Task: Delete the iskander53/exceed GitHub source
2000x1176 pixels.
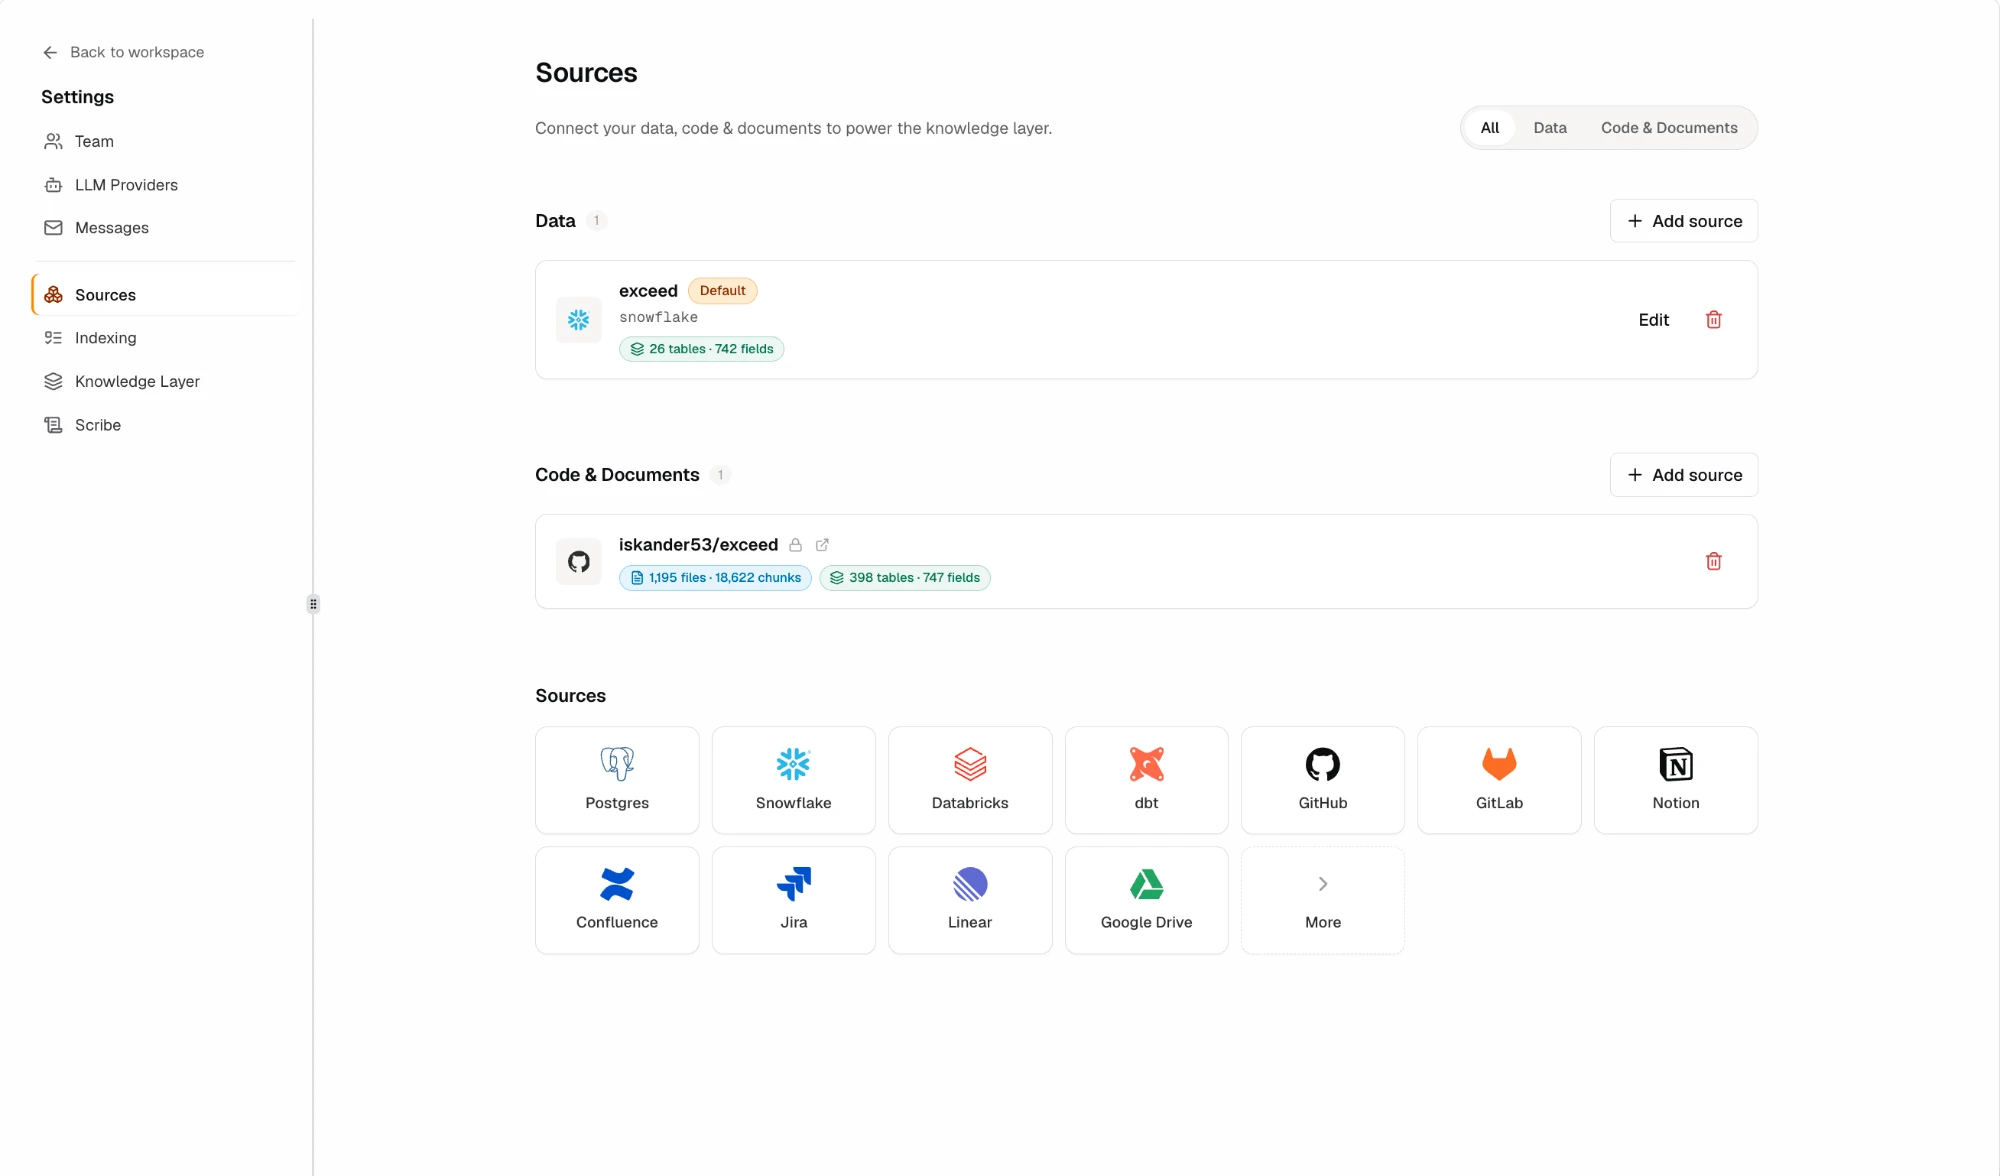Action: (1714, 561)
